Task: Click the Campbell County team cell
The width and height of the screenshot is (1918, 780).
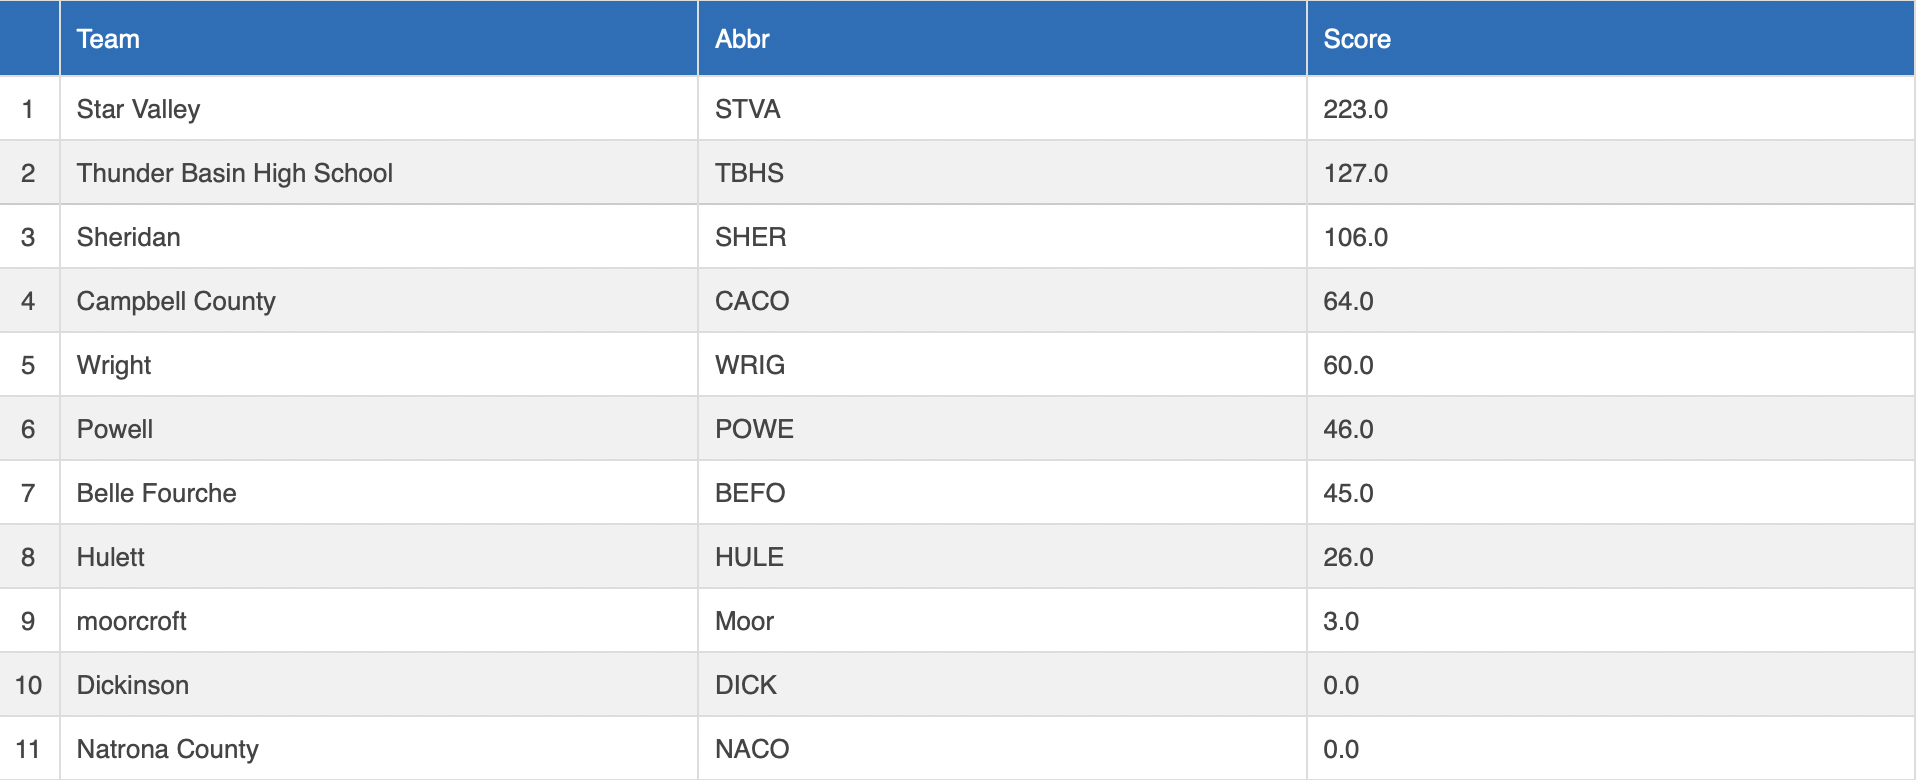Action: click(175, 301)
